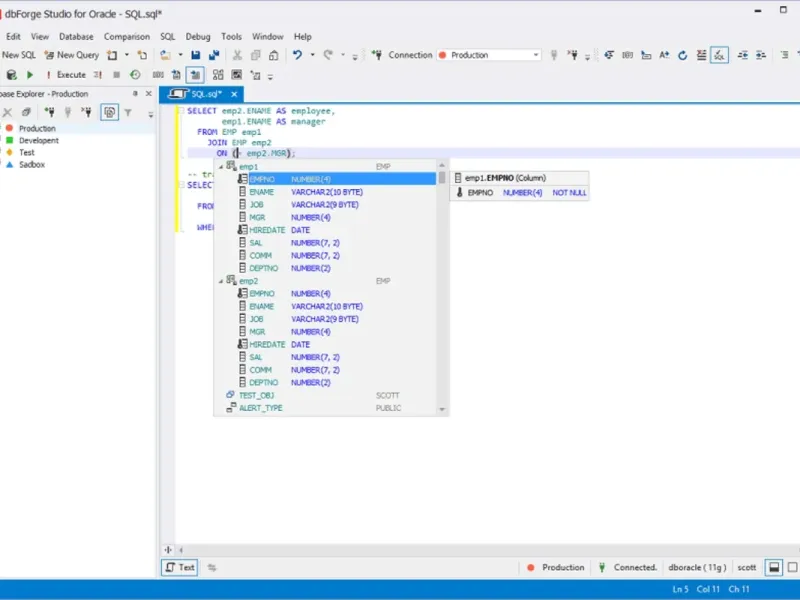Screen dimensions: 800x600
Task: Select the Developent connection in Database Explorer
Action: point(39,141)
